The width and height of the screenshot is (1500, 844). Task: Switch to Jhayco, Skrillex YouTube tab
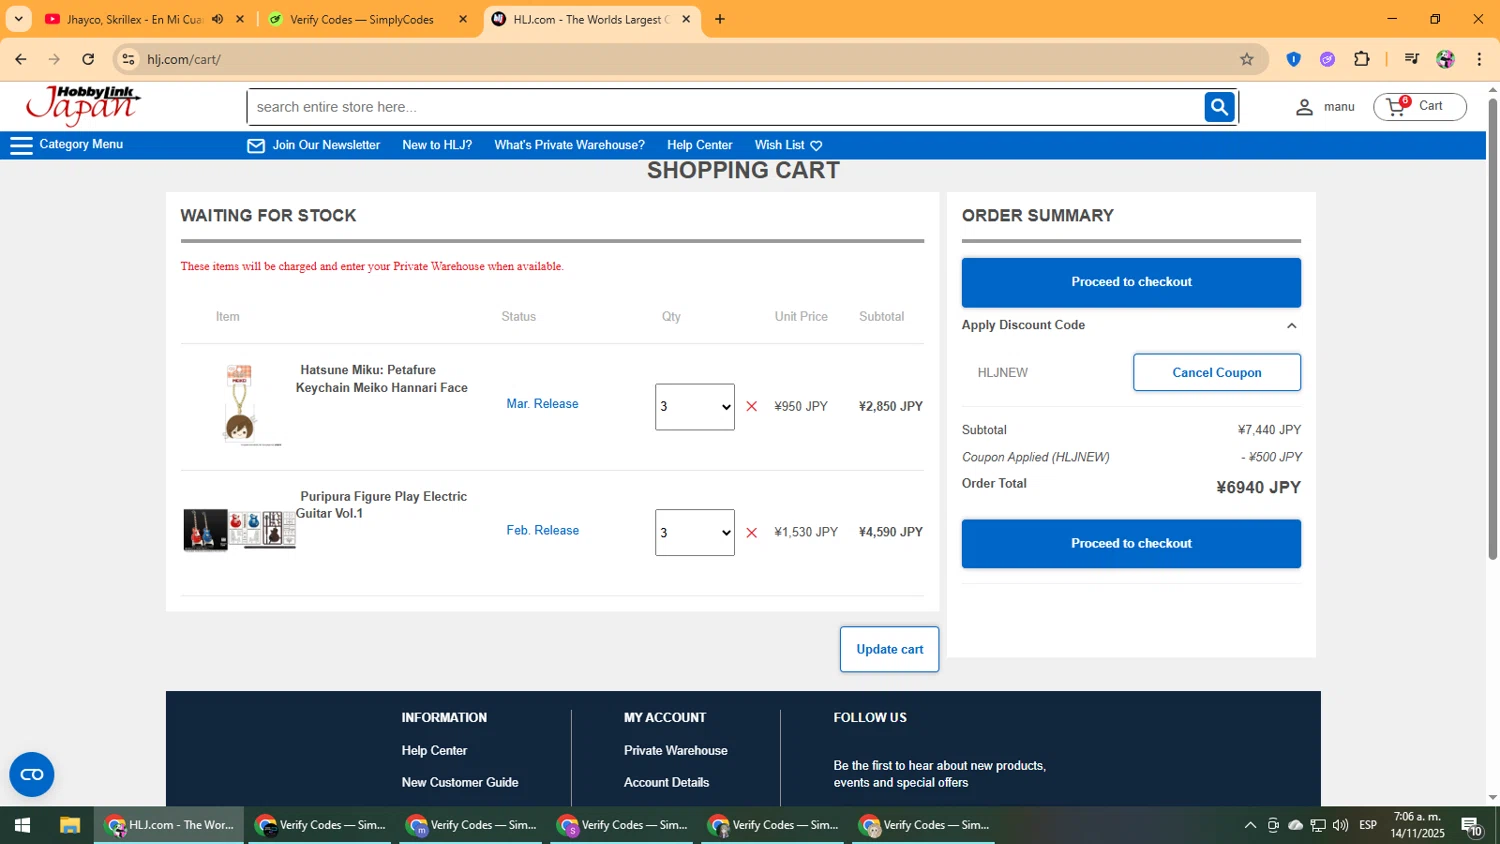pos(135,19)
